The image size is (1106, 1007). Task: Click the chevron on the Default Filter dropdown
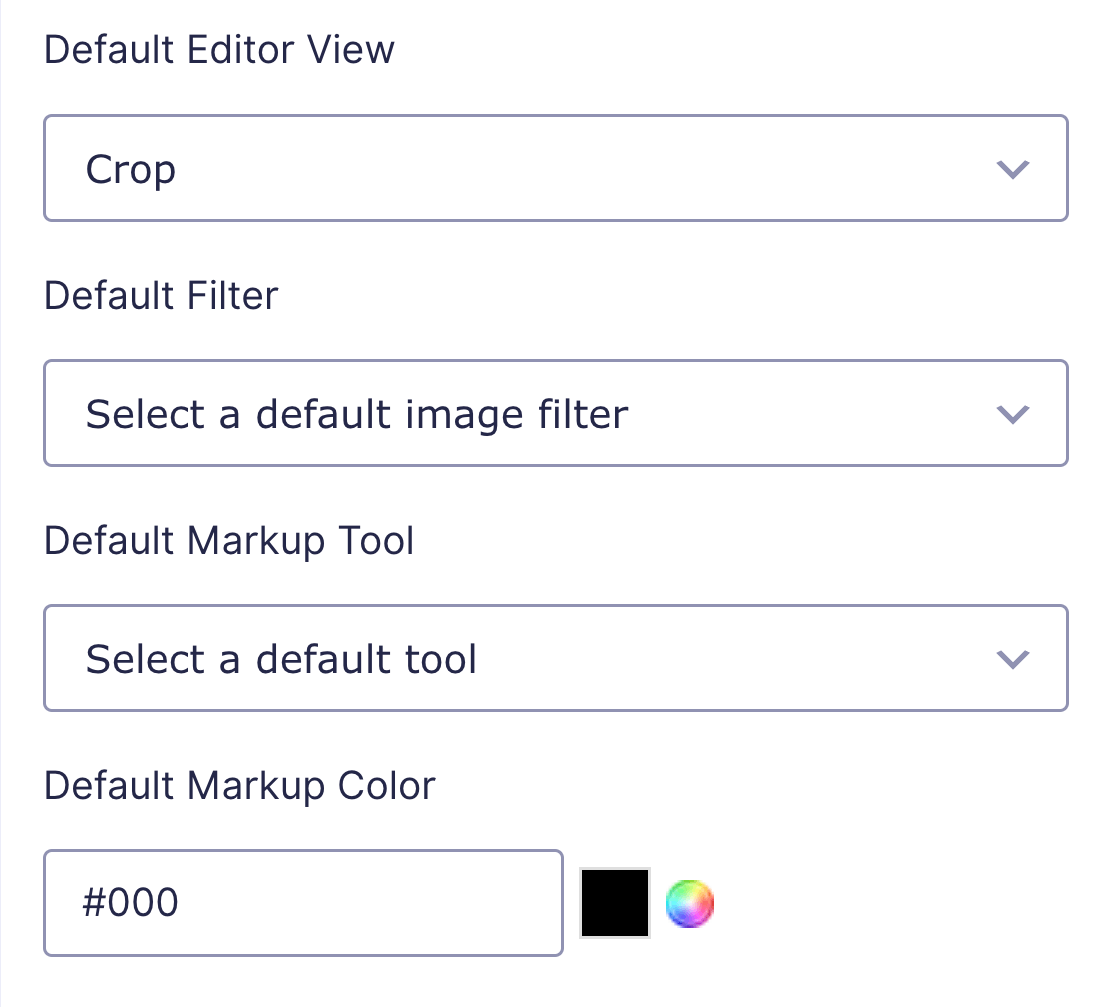1013,413
